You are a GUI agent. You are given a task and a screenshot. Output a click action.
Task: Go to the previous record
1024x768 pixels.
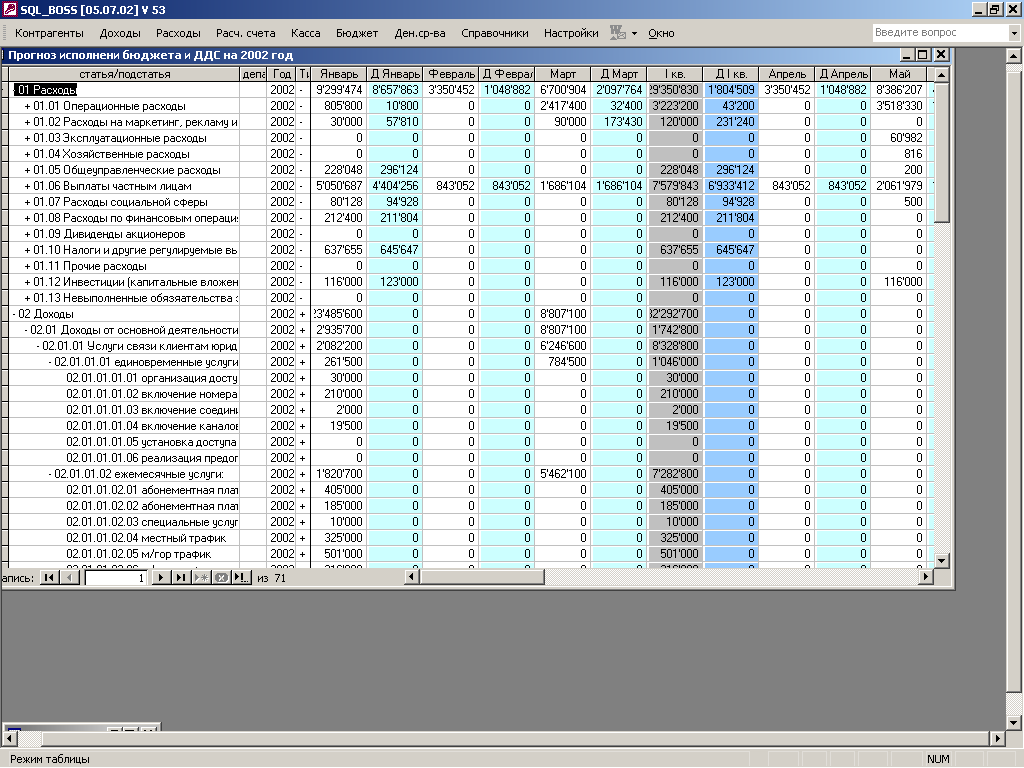[69, 578]
